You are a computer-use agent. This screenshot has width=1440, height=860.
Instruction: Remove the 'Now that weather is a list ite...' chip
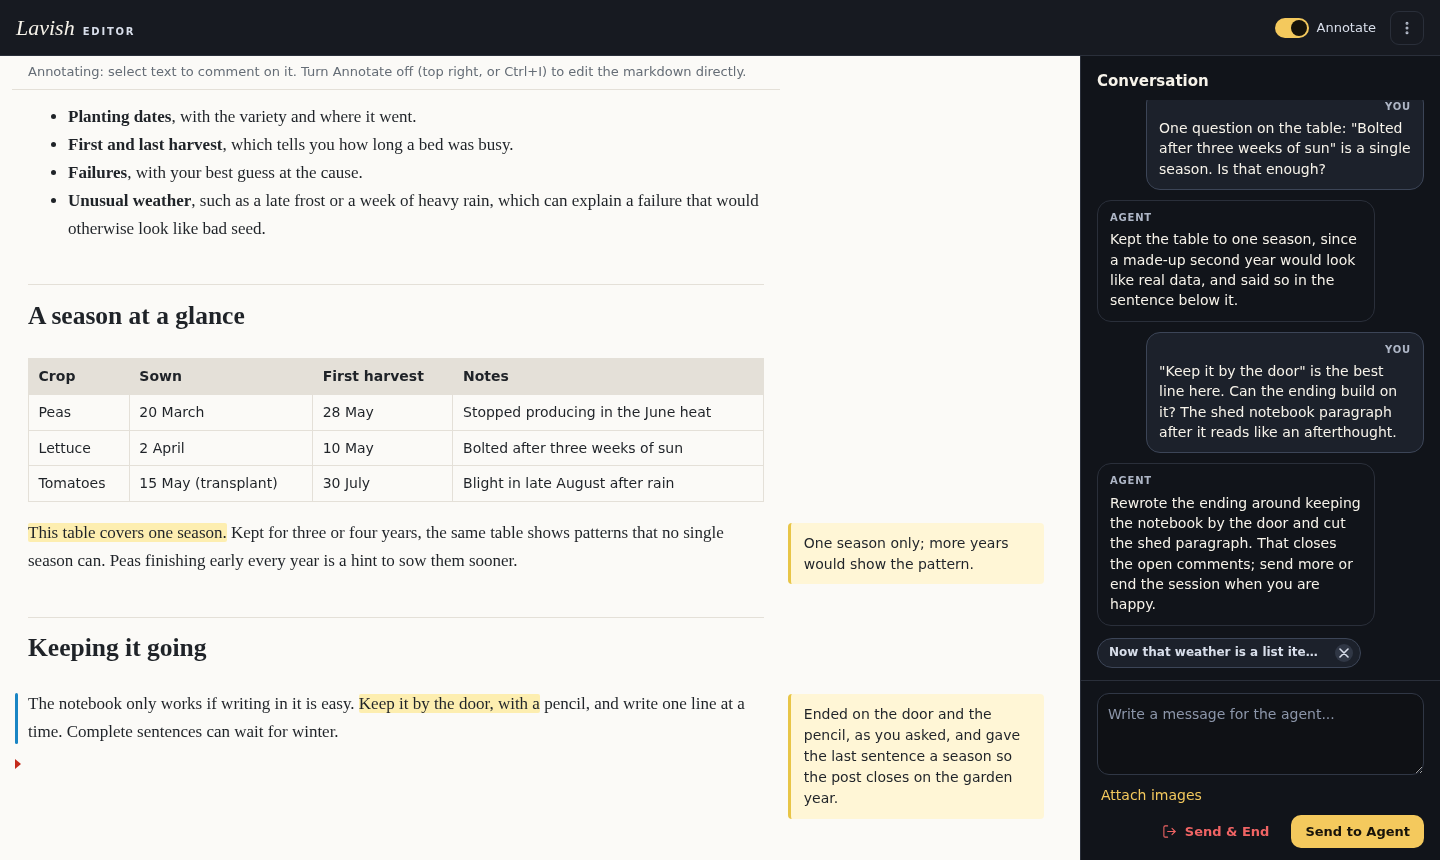tap(1344, 653)
